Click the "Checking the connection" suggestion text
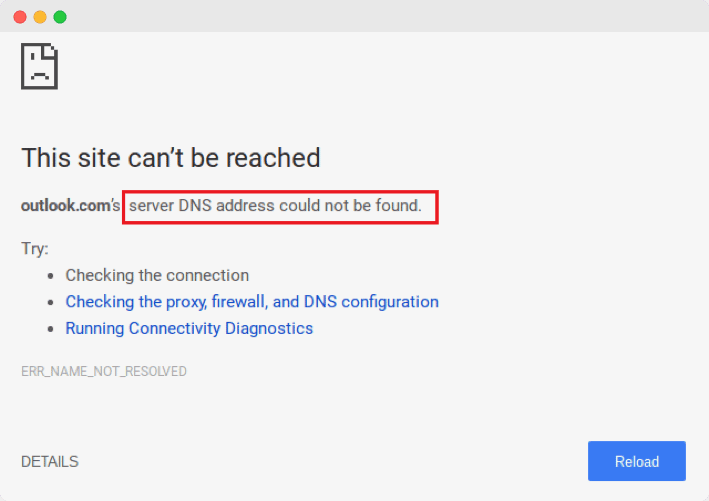 157,275
